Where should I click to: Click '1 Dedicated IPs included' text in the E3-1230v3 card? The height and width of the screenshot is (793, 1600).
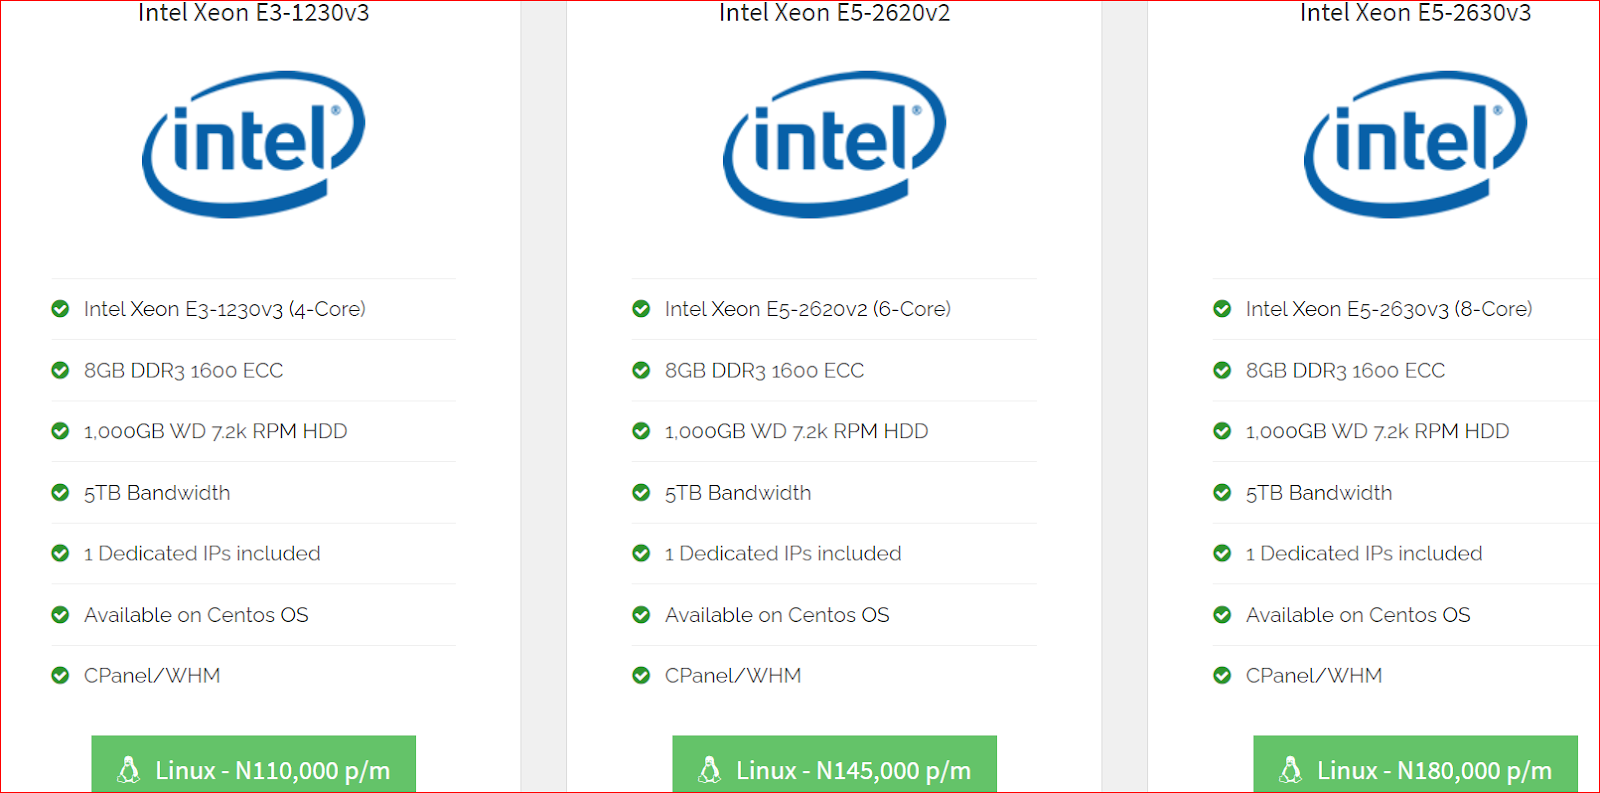[202, 554]
